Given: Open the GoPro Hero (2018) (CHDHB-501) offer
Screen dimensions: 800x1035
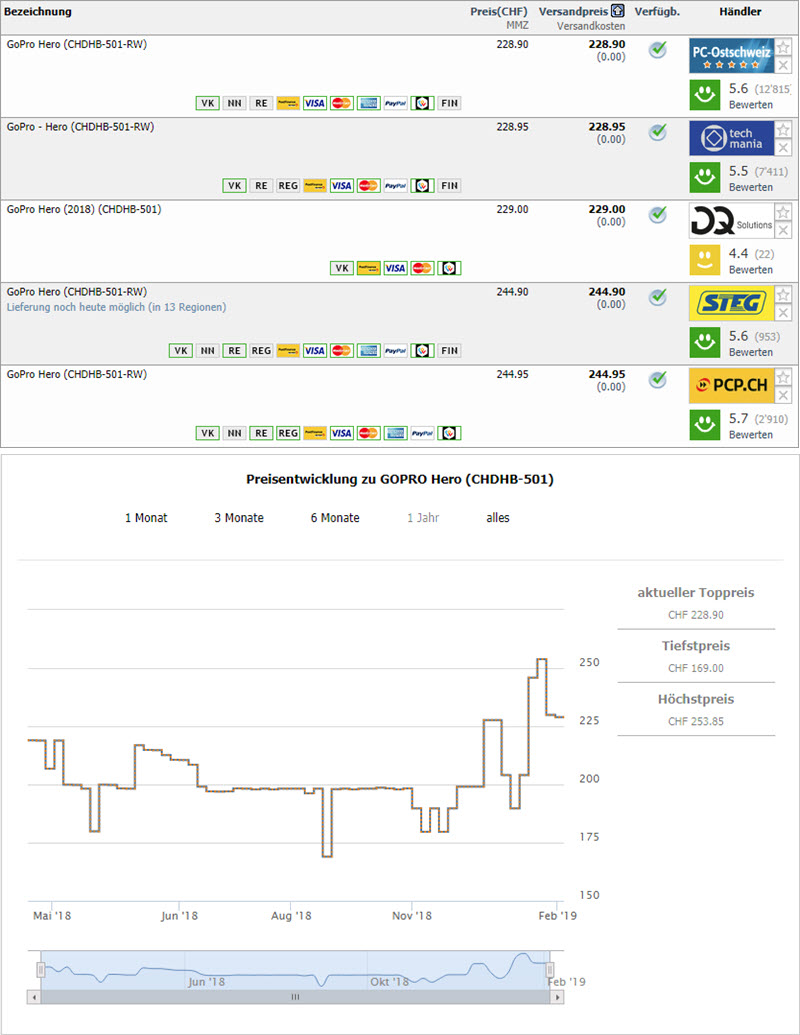Looking at the screenshot, I should [84, 209].
